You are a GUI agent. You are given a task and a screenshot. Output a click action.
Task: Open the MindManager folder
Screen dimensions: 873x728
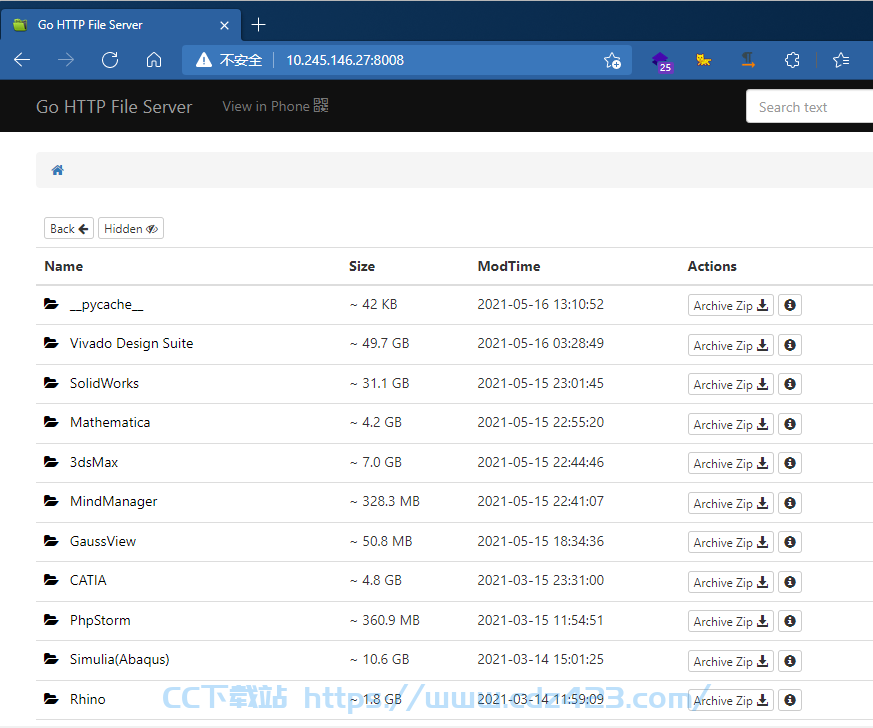point(114,501)
